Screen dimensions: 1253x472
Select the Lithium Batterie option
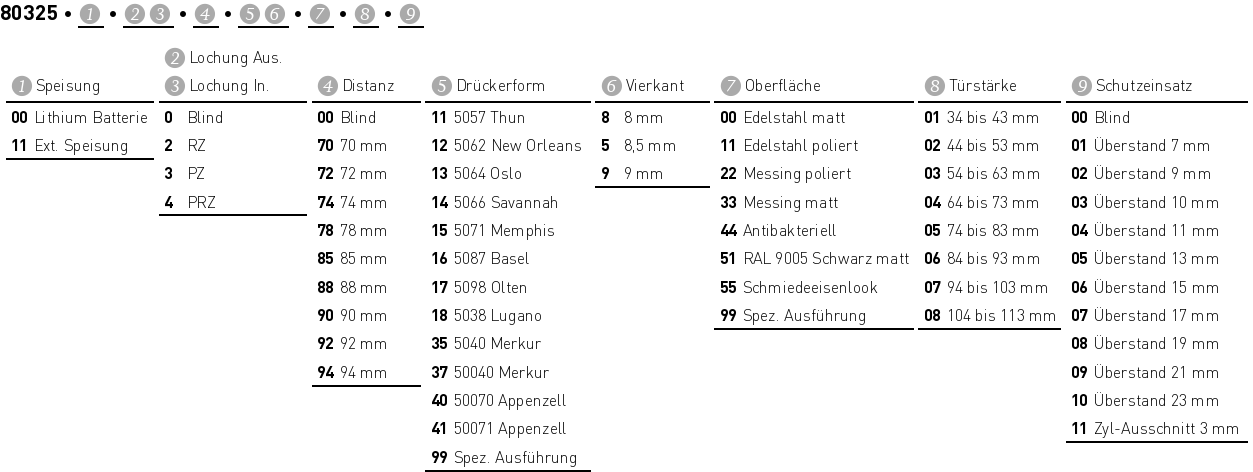click(79, 118)
